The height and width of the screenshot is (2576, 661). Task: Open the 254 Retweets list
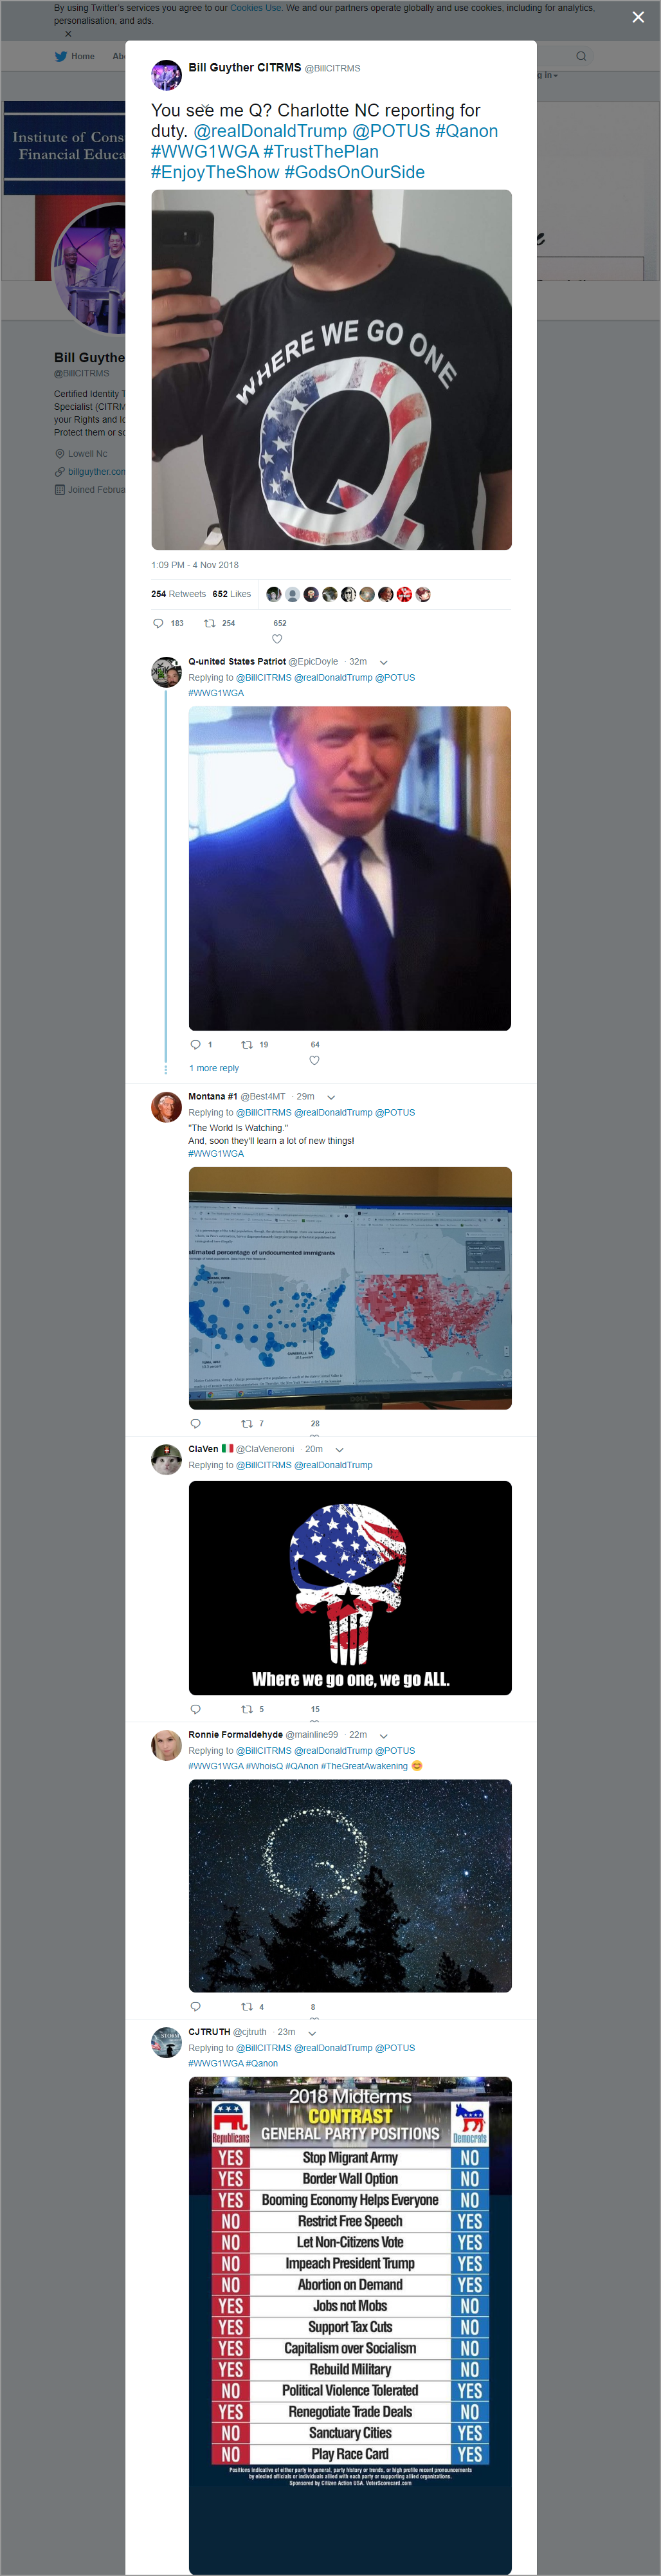pyautogui.click(x=178, y=594)
